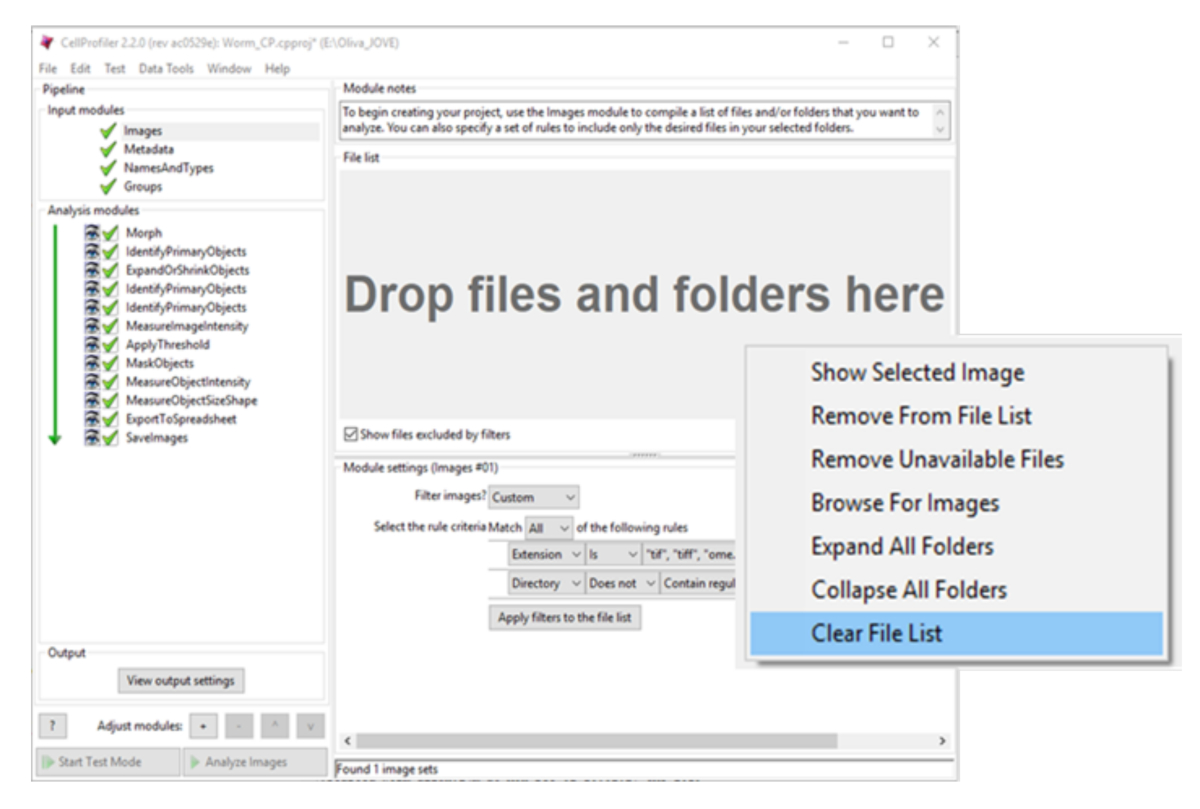The width and height of the screenshot is (1200, 809).
Task: Click the Analyze Images button
Action: [x=255, y=762]
